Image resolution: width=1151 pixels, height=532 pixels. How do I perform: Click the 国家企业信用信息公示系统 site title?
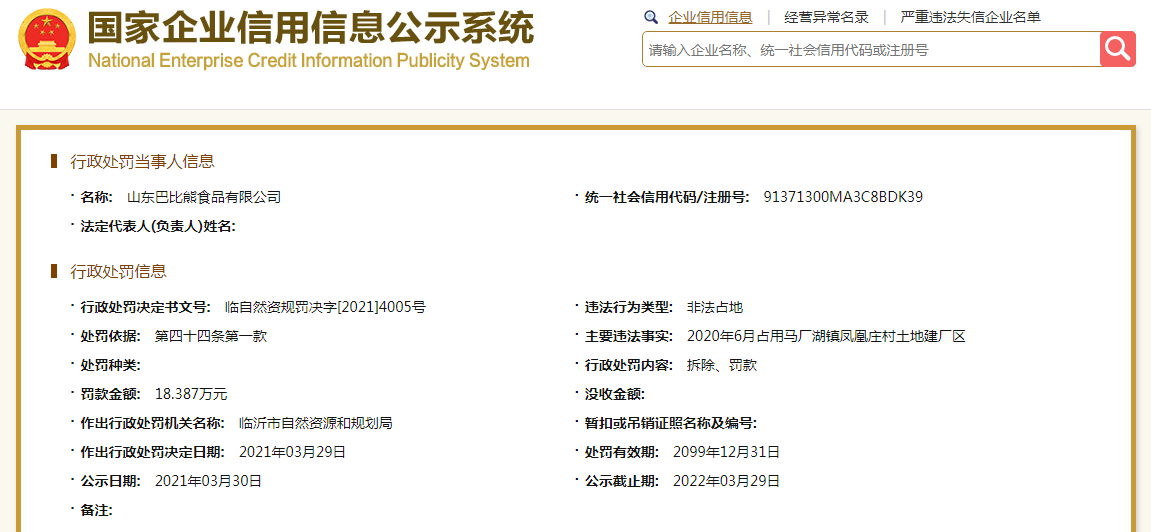310,27
